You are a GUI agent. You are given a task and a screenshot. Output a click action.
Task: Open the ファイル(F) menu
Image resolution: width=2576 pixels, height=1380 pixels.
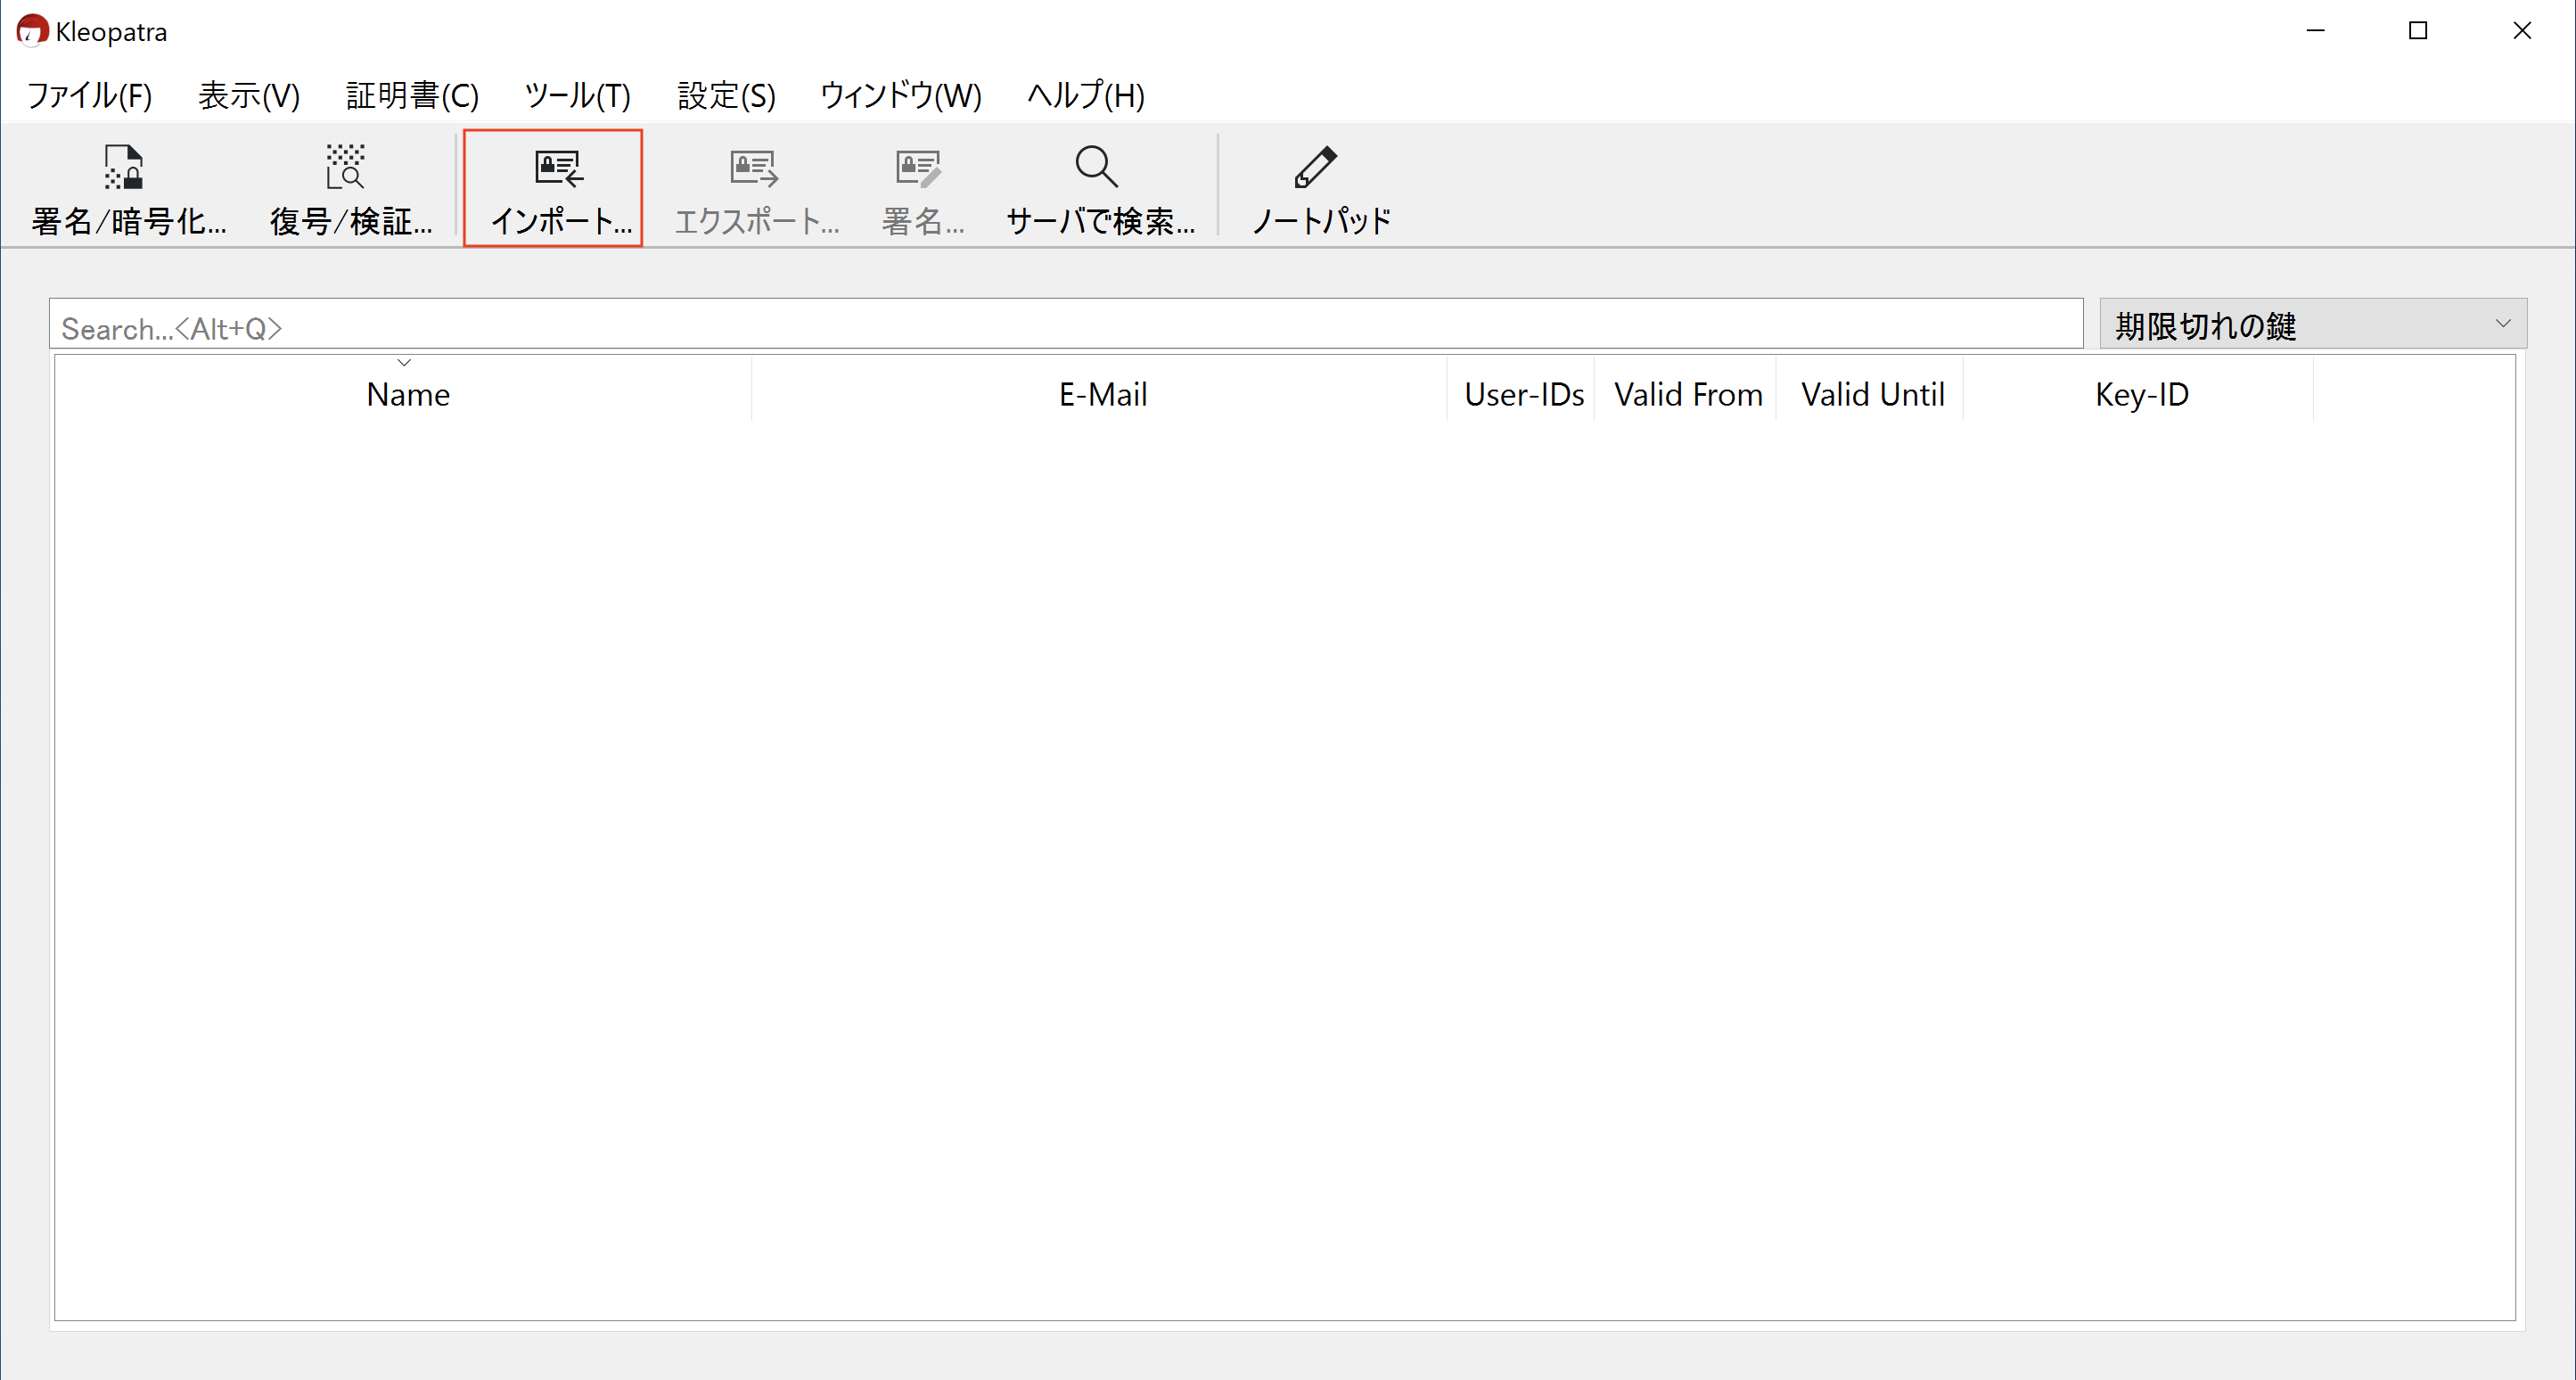[88, 95]
